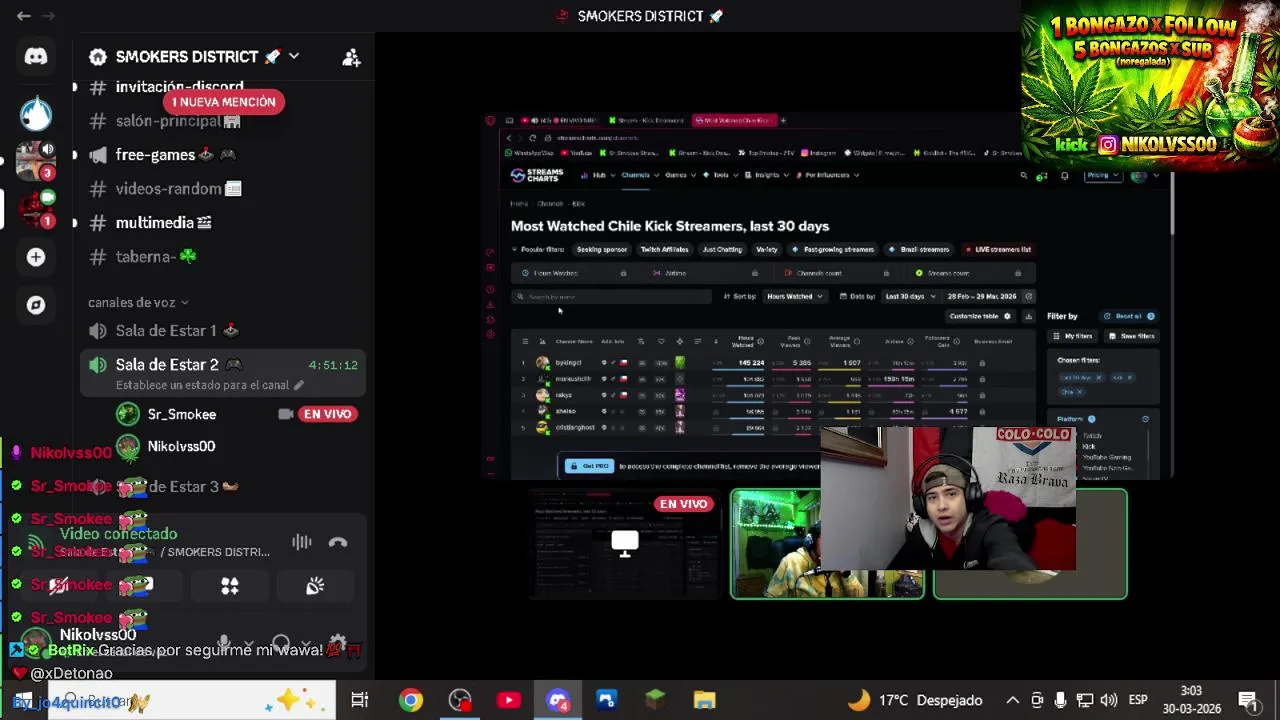
Task: Open the red YouTube taskbar app
Action: (x=509, y=700)
